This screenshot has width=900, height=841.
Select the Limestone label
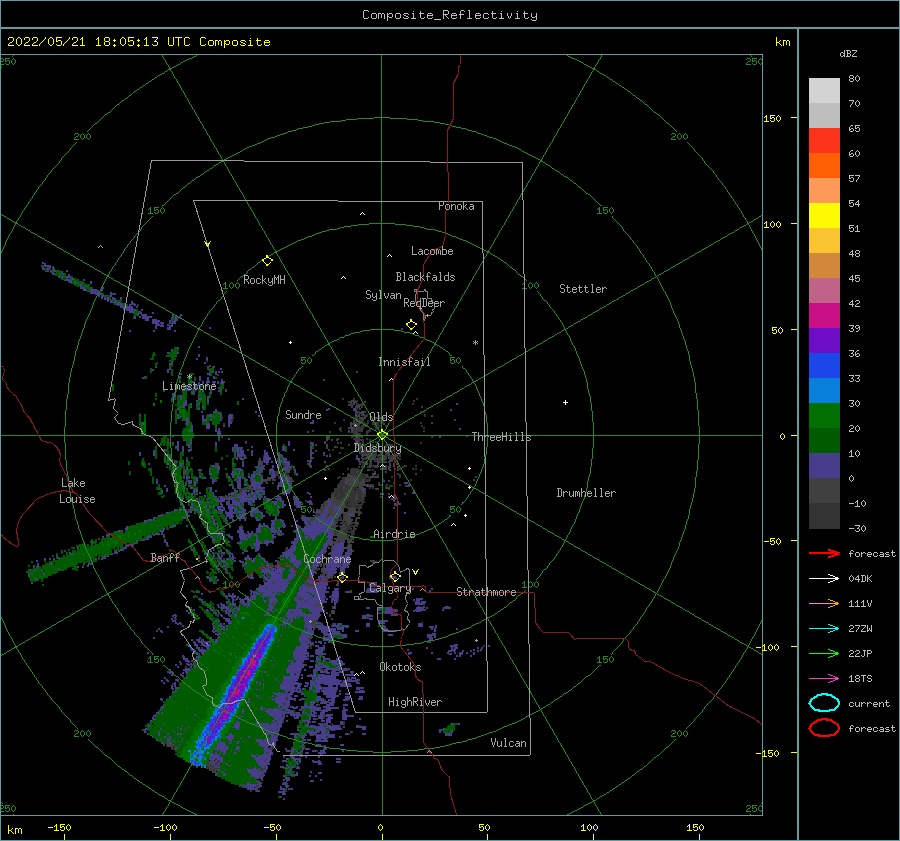[189, 386]
